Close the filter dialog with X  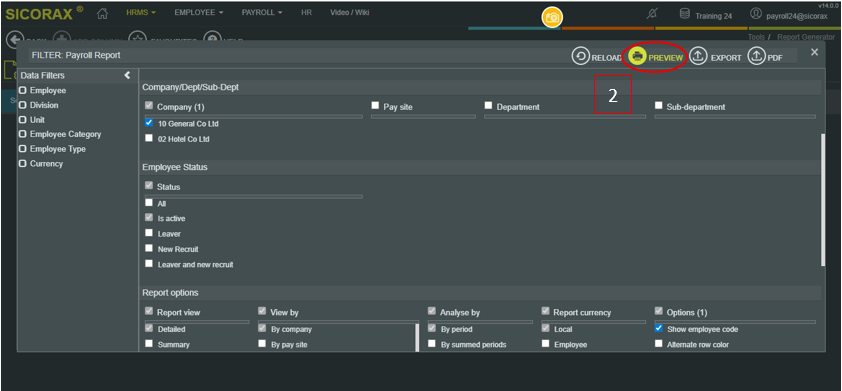(814, 52)
